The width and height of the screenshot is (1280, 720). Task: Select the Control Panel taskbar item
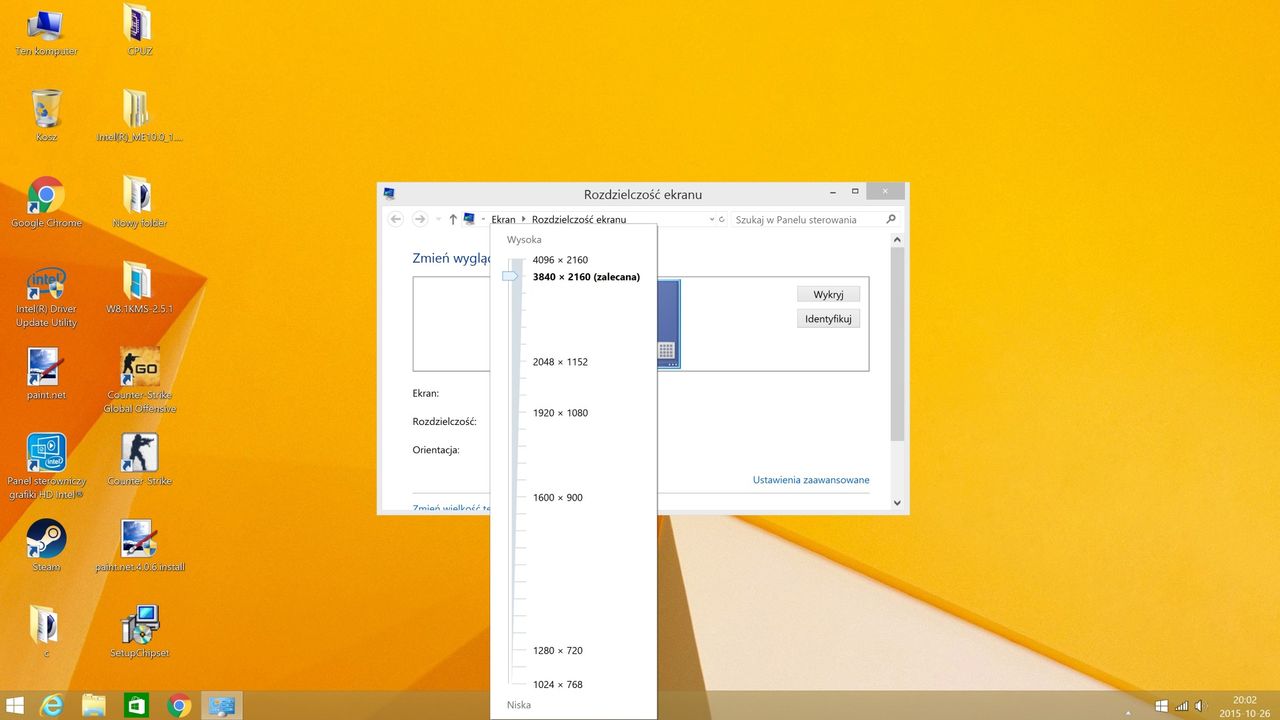click(222, 705)
